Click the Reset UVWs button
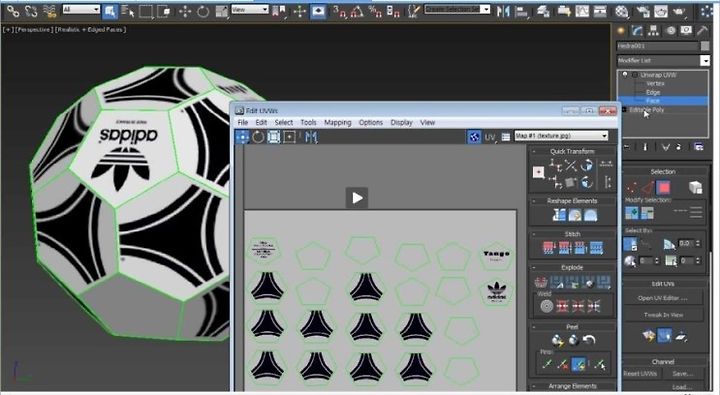Image resolution: width=720 pixels, height=395 pixels. pyautogui.click(x=640, y=373)
